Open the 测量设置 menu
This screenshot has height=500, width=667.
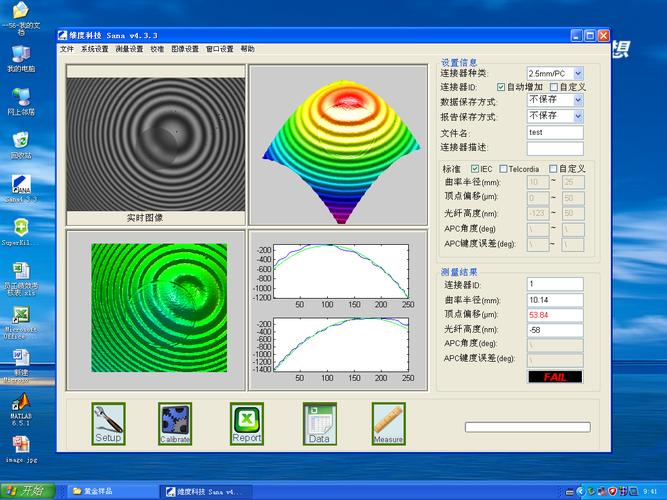(129, 49)
